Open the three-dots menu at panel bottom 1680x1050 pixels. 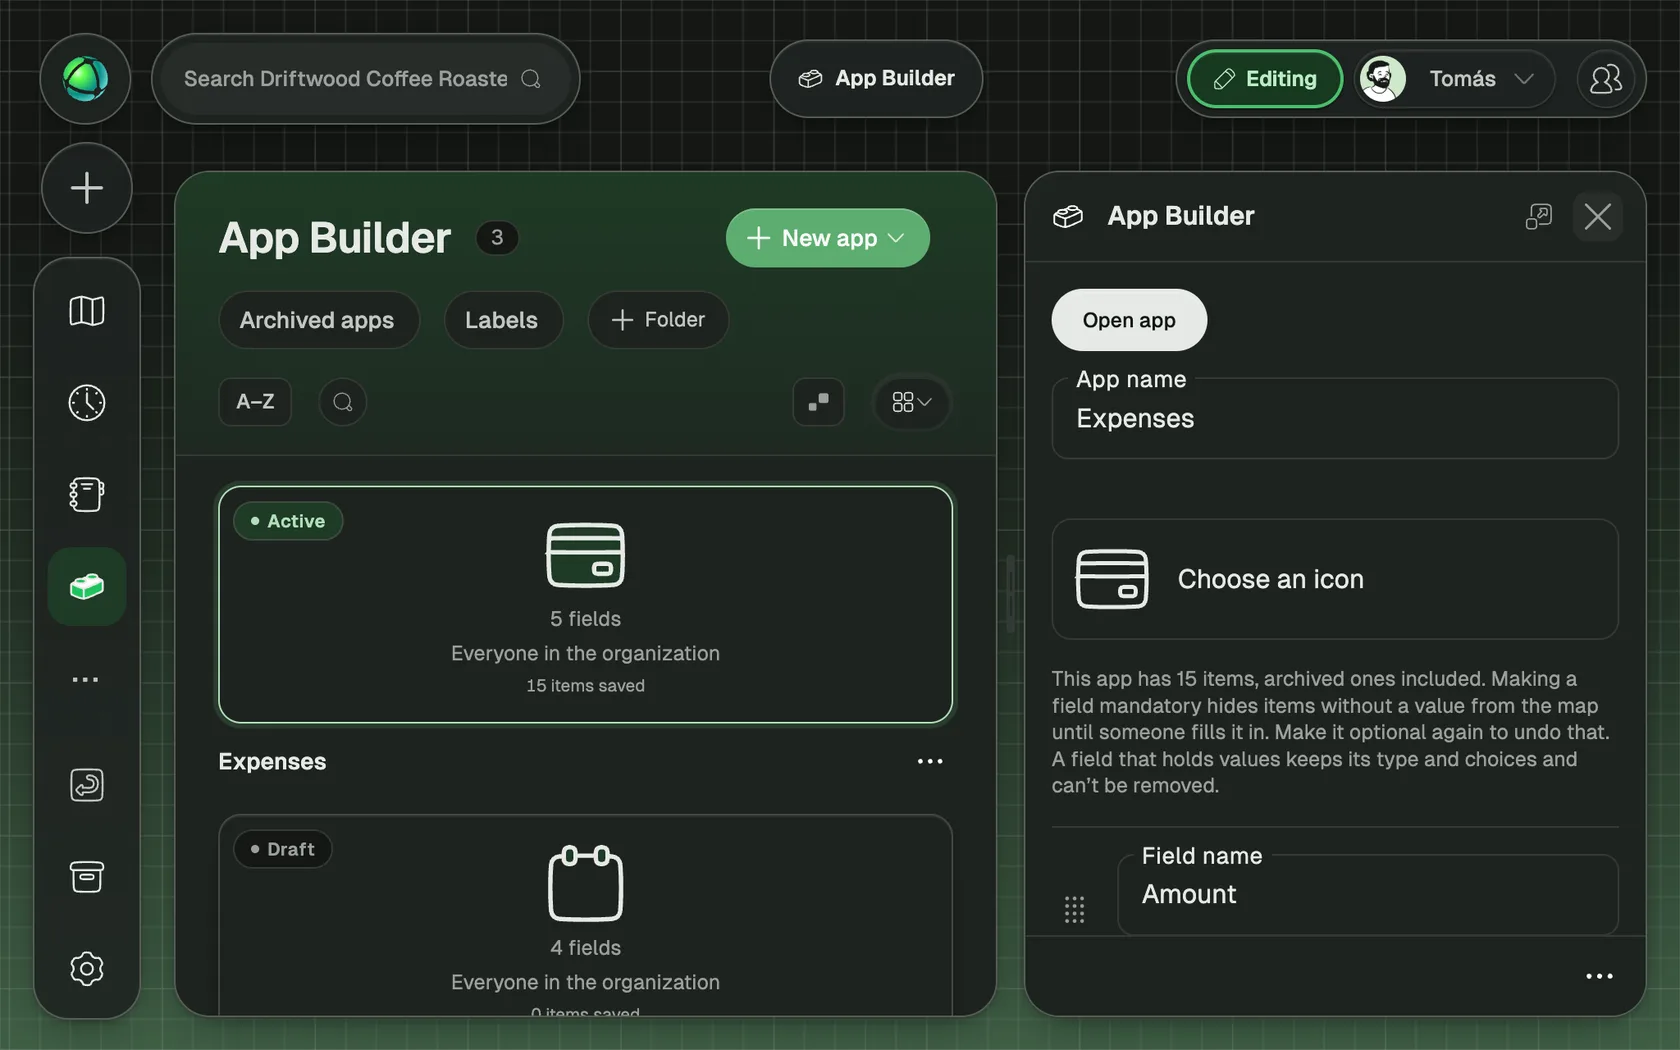(1599, 976)
